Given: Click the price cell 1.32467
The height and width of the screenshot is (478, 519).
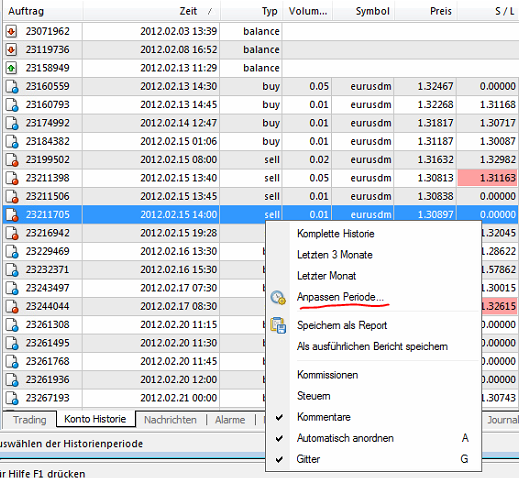Looking at the screenshot, I should (x=435, y=87).
